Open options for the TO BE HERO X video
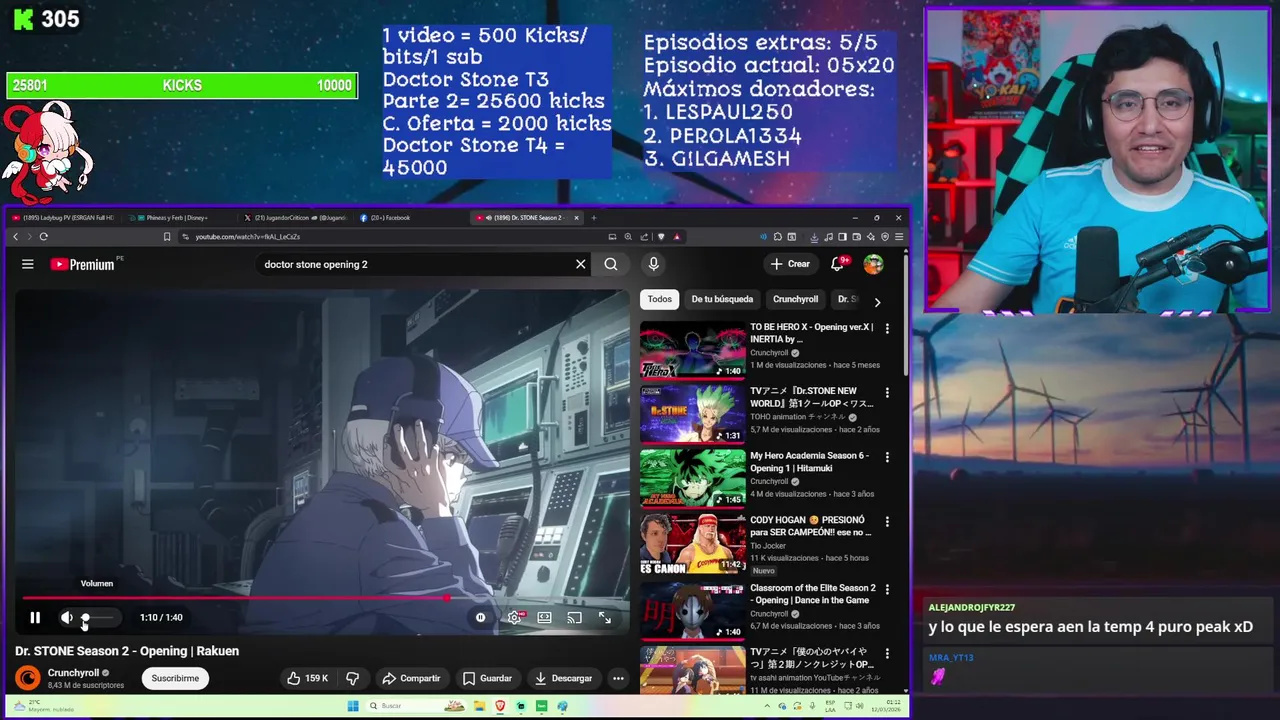 click(x=887, y=328)
